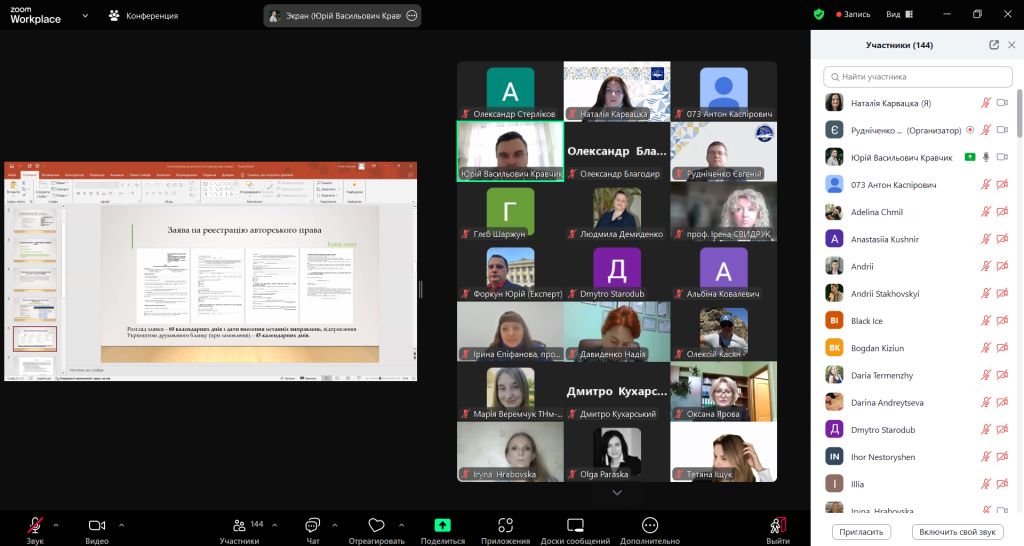The height and width of the screenshot is (546, 1024).
Task: Click the green Share screen icon
Action: (442, 525)
